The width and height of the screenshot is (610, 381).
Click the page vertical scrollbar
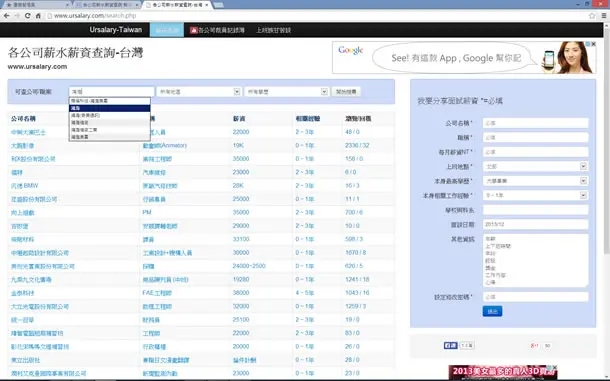pyautogui.click(x=606, y=140)
